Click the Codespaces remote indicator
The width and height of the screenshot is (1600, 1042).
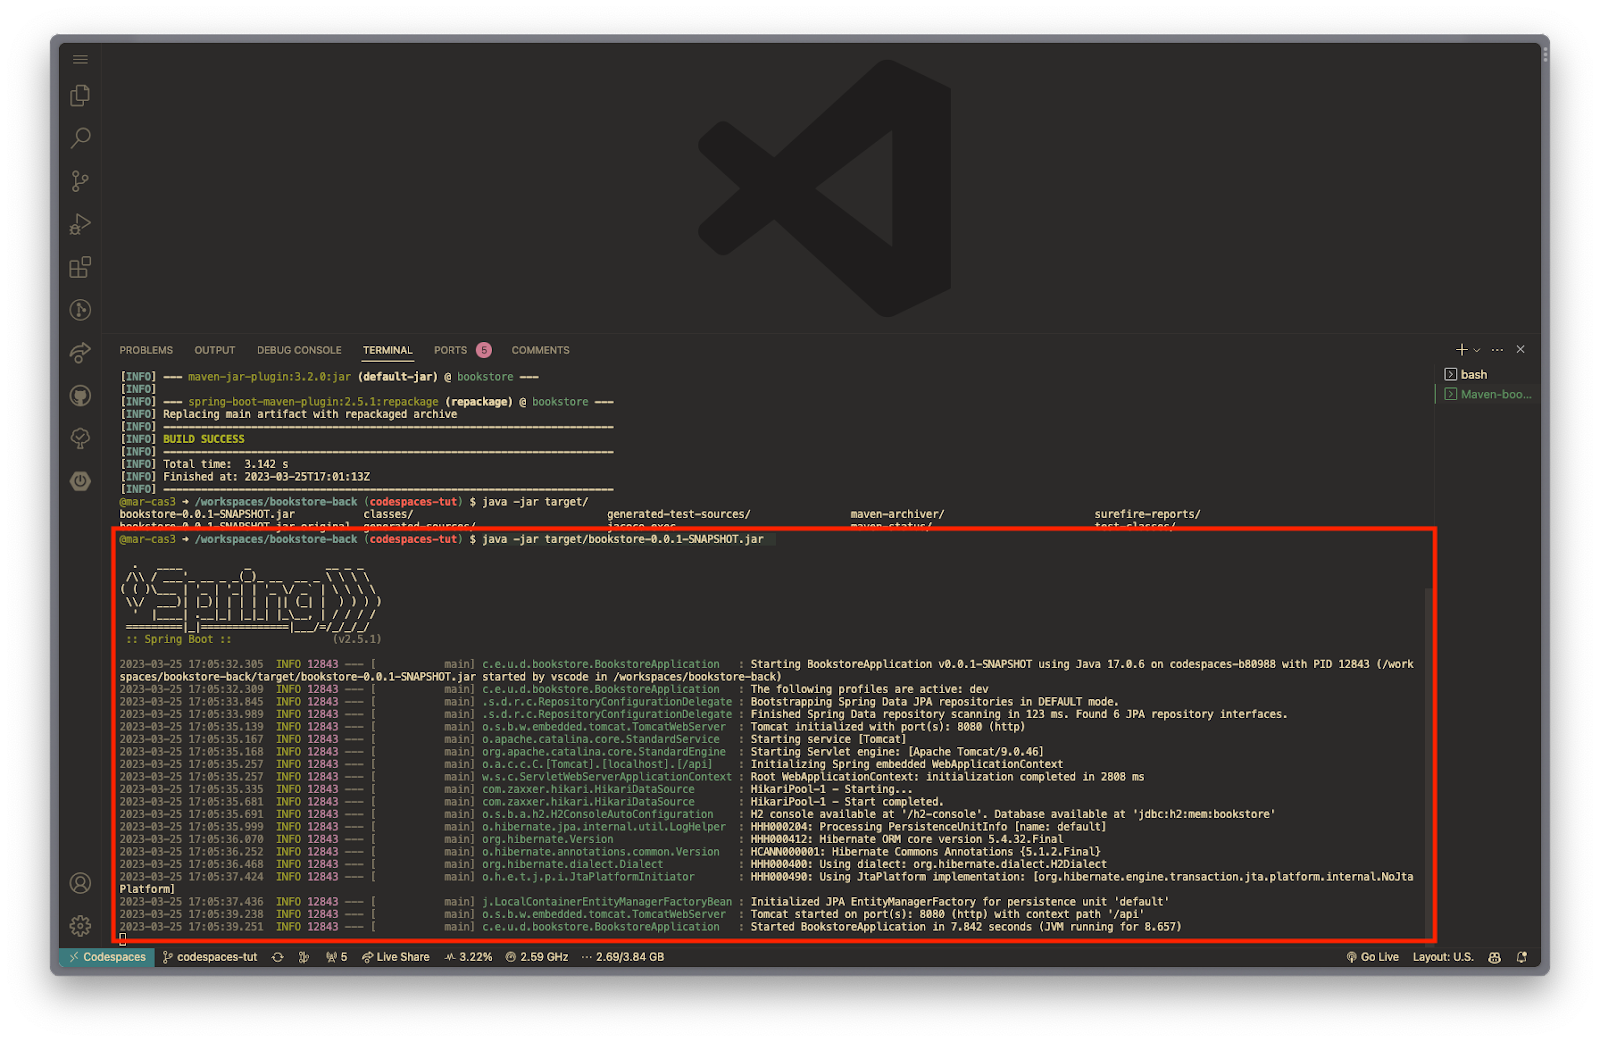(107, 957)
